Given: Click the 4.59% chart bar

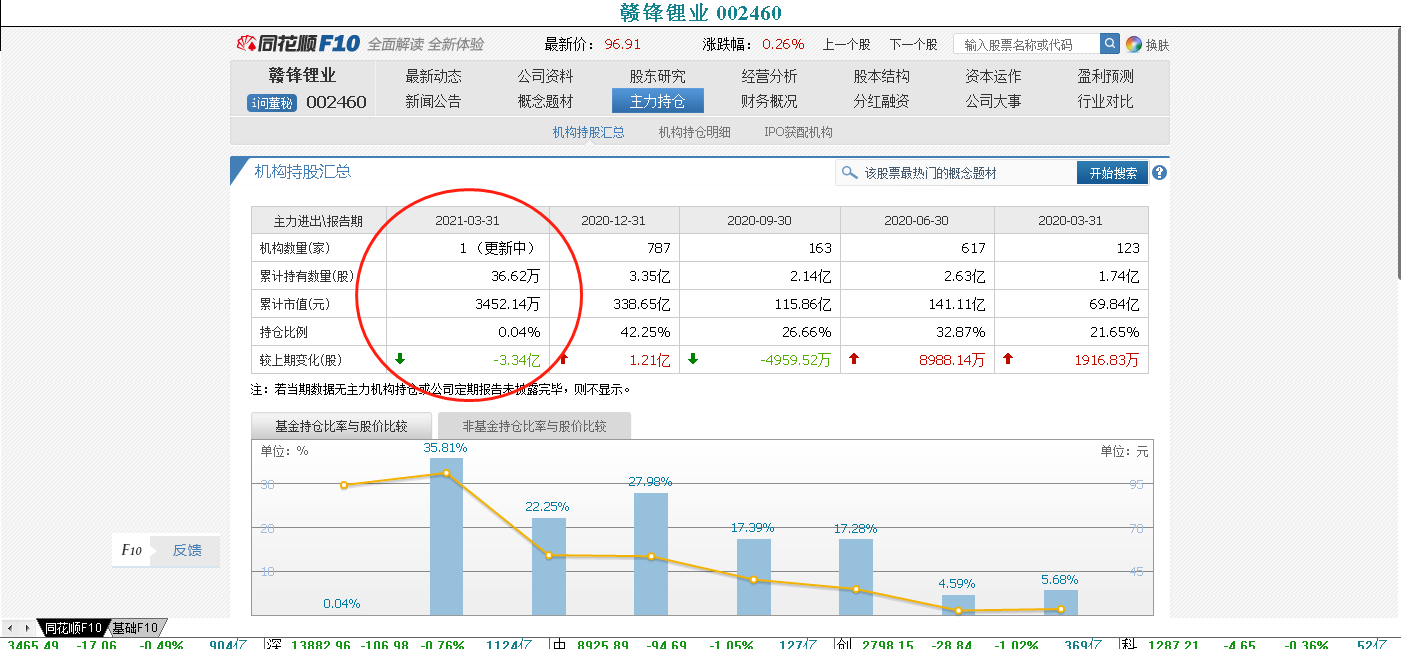Looking at the screenshot, I should [958, 605].
